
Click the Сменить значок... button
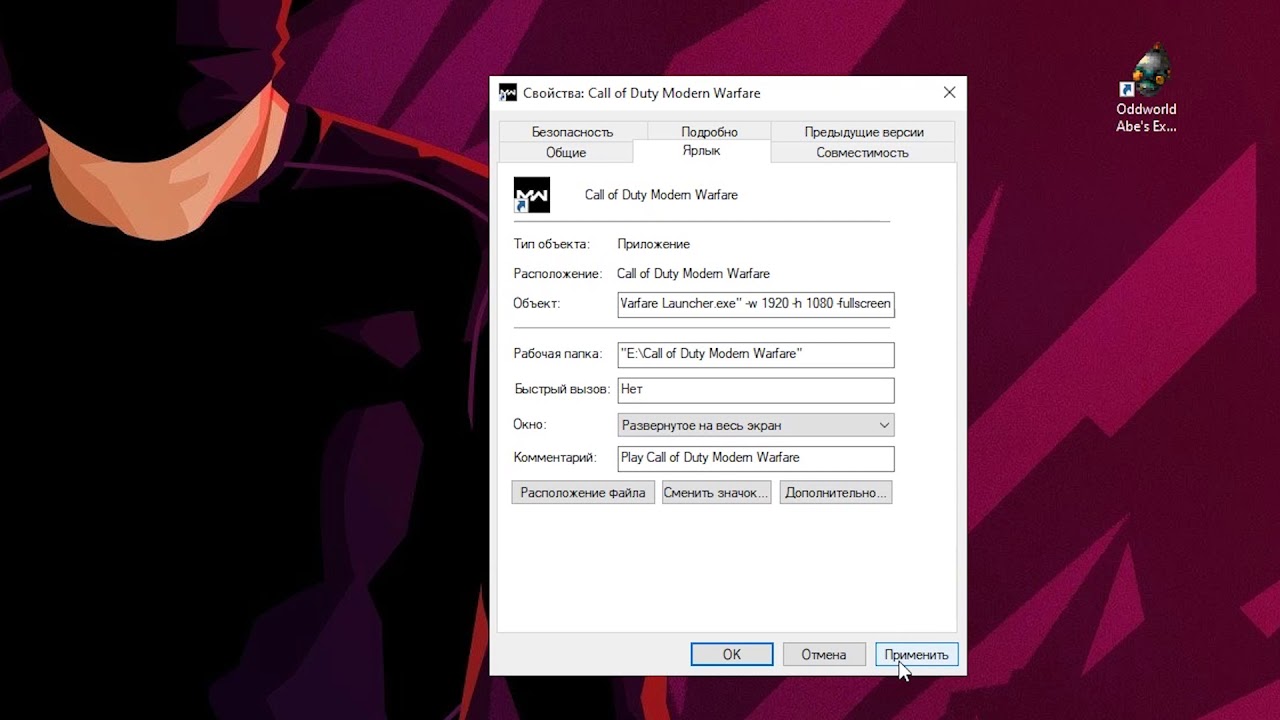[x=716, y=492]
